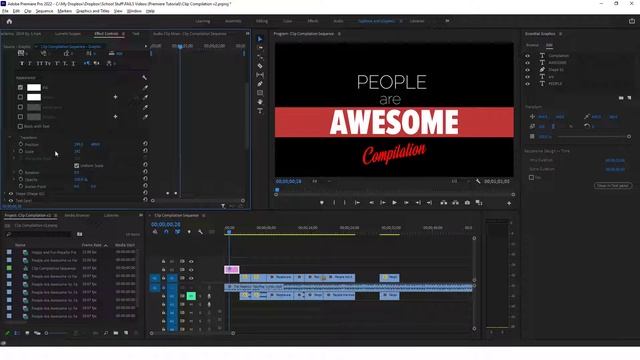
Task: Select the Ripple Edit tool
Action: coord(260,57)
